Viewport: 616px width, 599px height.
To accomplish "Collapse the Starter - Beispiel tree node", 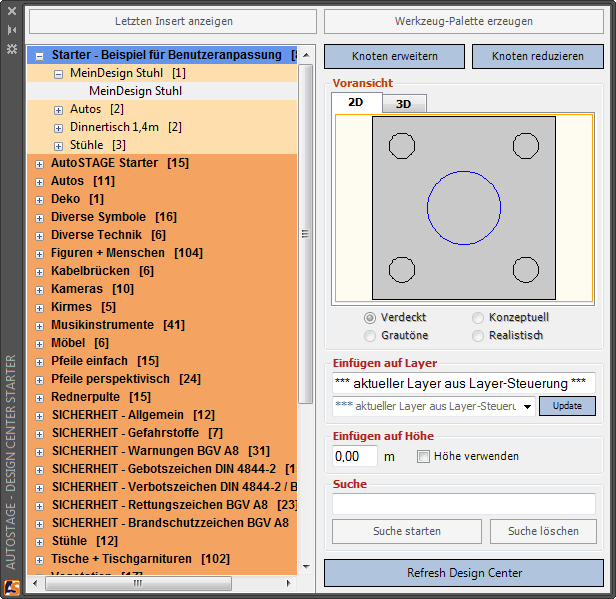I will click(x=39, y=56).
